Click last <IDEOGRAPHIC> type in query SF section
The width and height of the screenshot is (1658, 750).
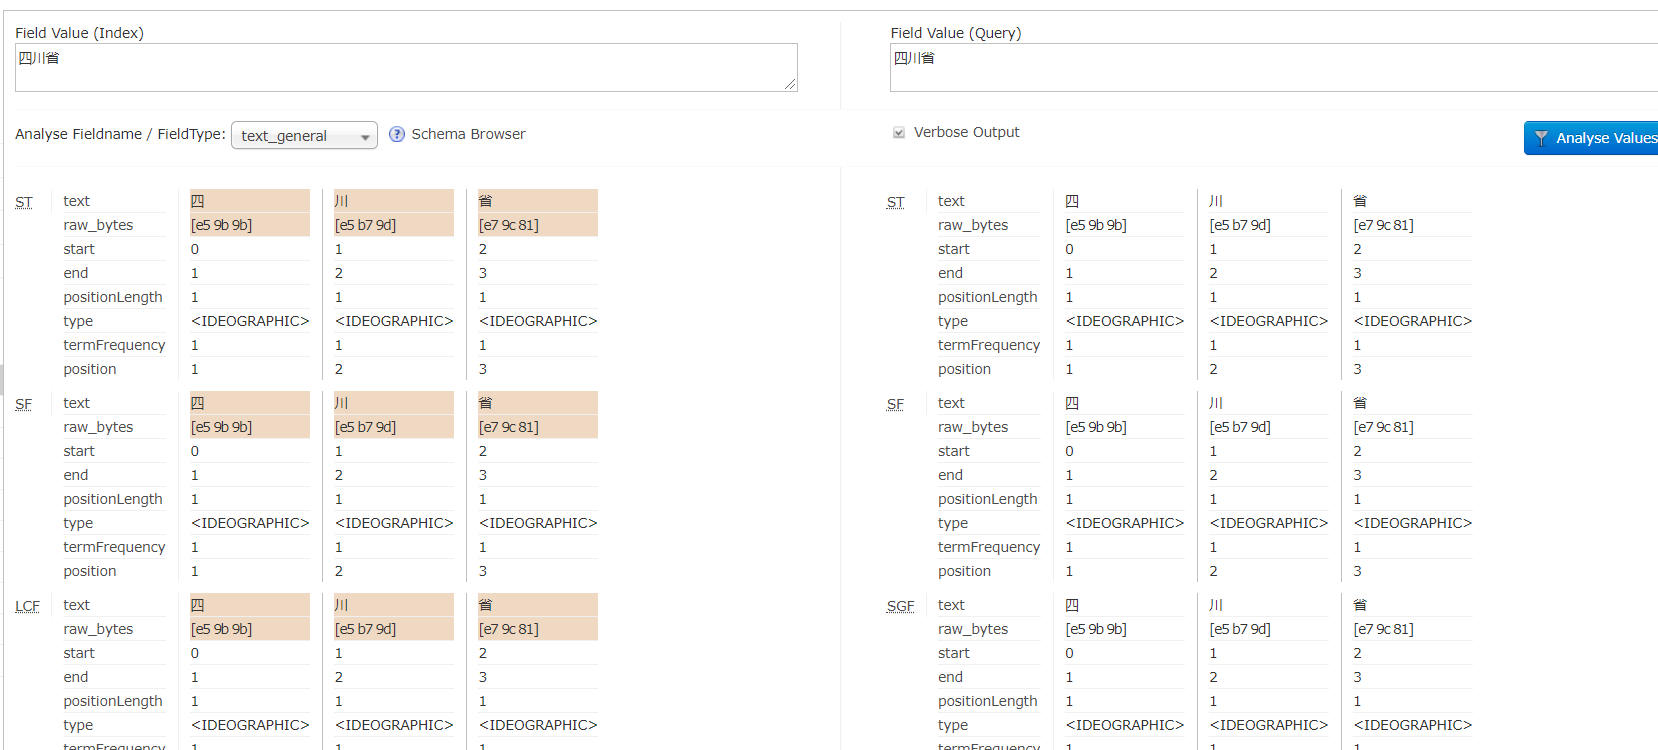1413,523
